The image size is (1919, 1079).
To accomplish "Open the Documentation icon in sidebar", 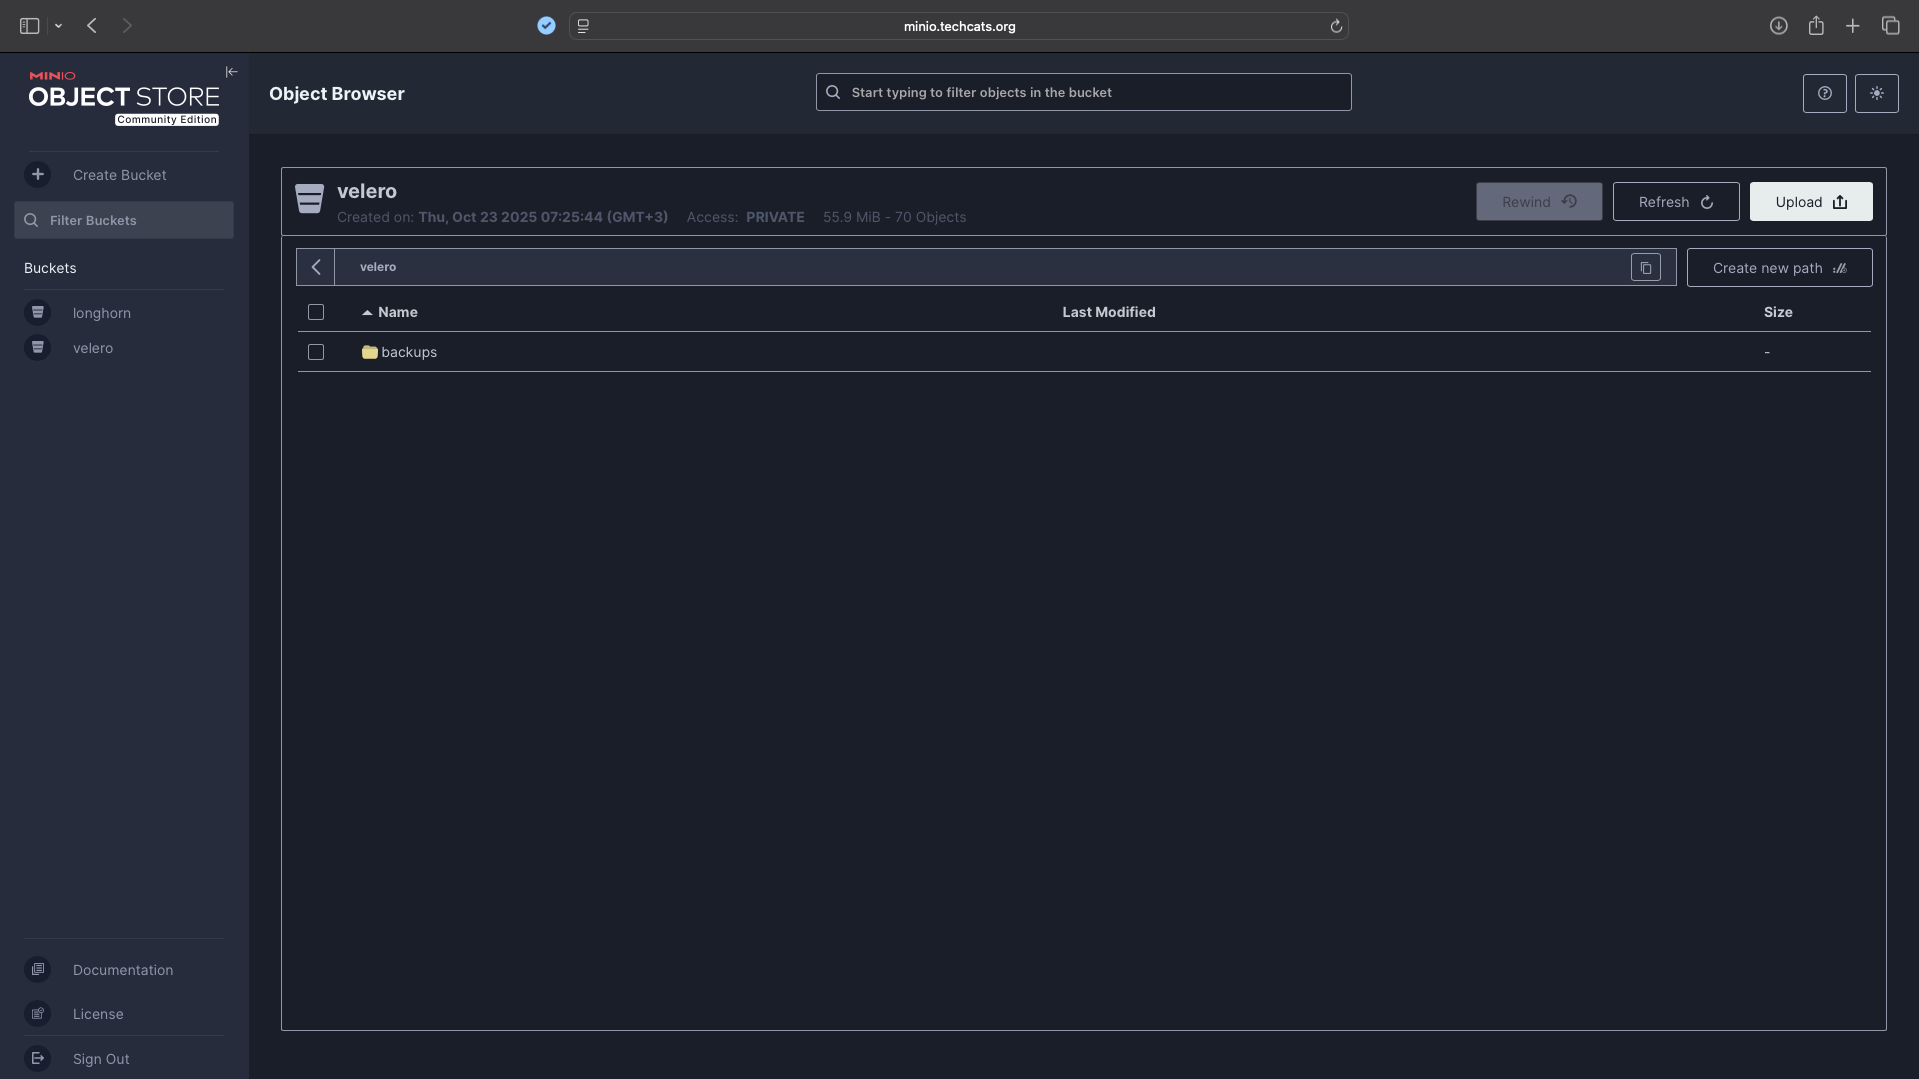I will pyautogui.click(x=38, y=969).
